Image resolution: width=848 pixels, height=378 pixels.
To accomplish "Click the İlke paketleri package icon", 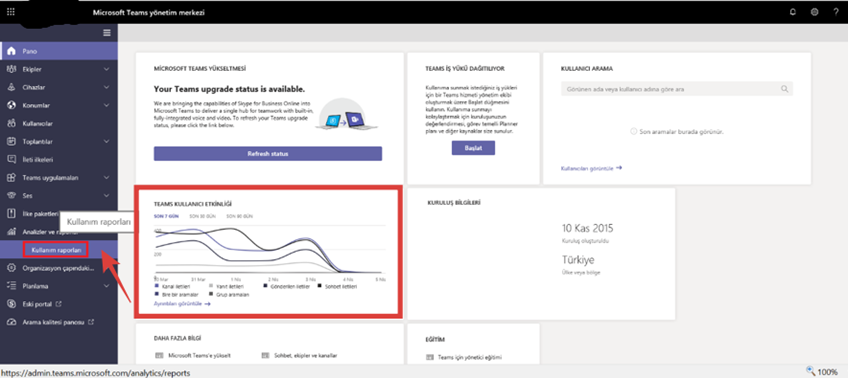I will tap(11, 214).
